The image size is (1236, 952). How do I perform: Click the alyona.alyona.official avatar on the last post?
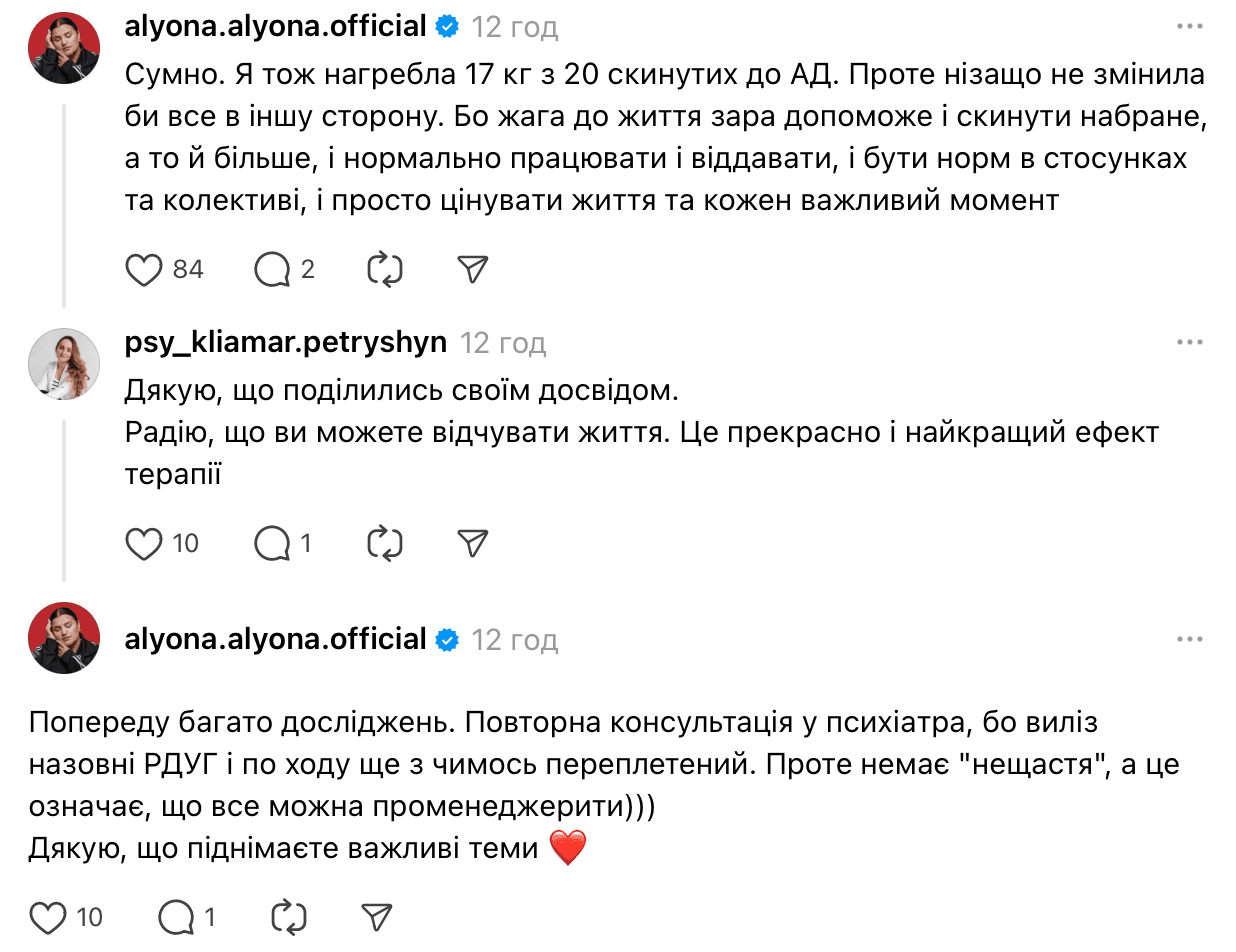(63, 638)
